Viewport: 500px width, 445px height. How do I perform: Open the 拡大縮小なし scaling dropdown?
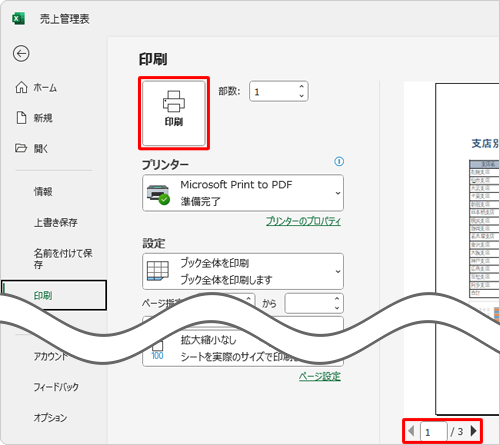click(x=243, y=349)
